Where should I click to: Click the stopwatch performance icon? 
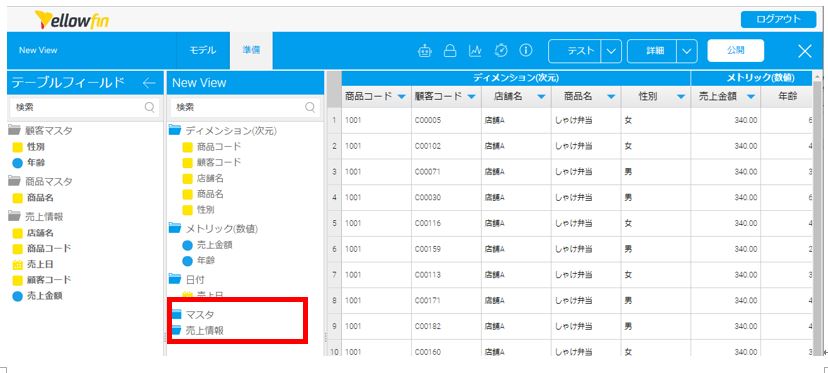pos(501,51)
